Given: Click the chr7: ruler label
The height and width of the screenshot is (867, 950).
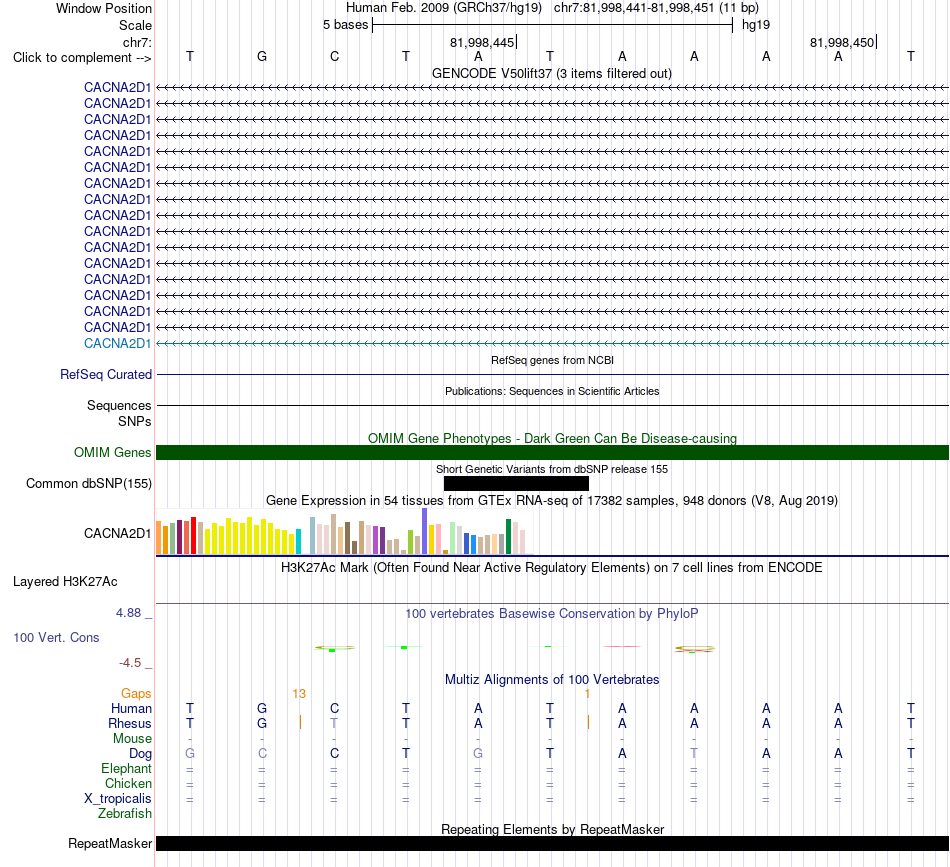Looking at the screenshot, I should coord(137,42).
